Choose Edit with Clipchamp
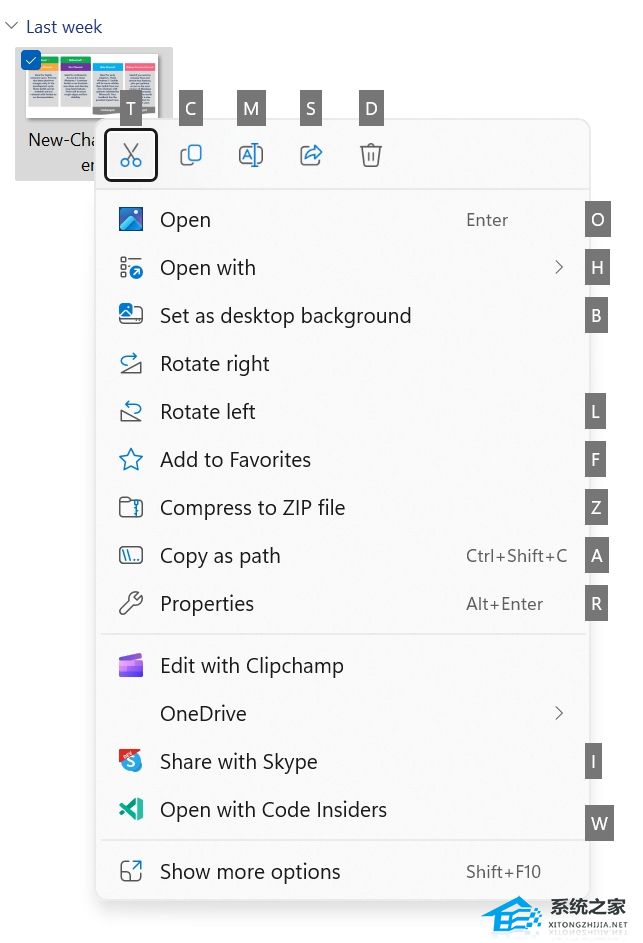Image resolution: width=643 pixels, height=943 pixels. tap(251, 666)
